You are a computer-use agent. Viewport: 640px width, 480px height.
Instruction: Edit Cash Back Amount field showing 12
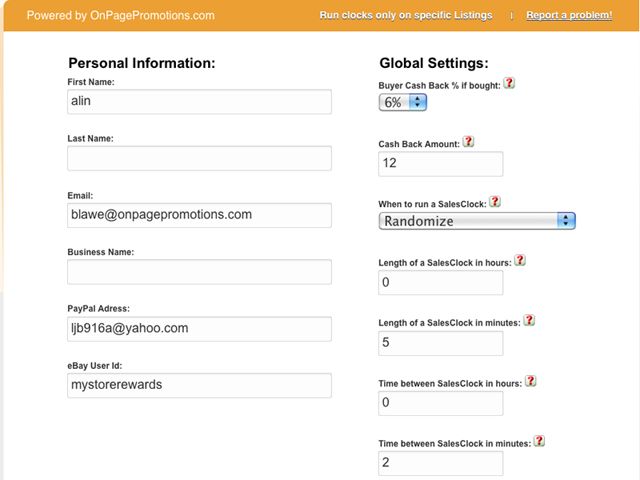pos(441,164)
